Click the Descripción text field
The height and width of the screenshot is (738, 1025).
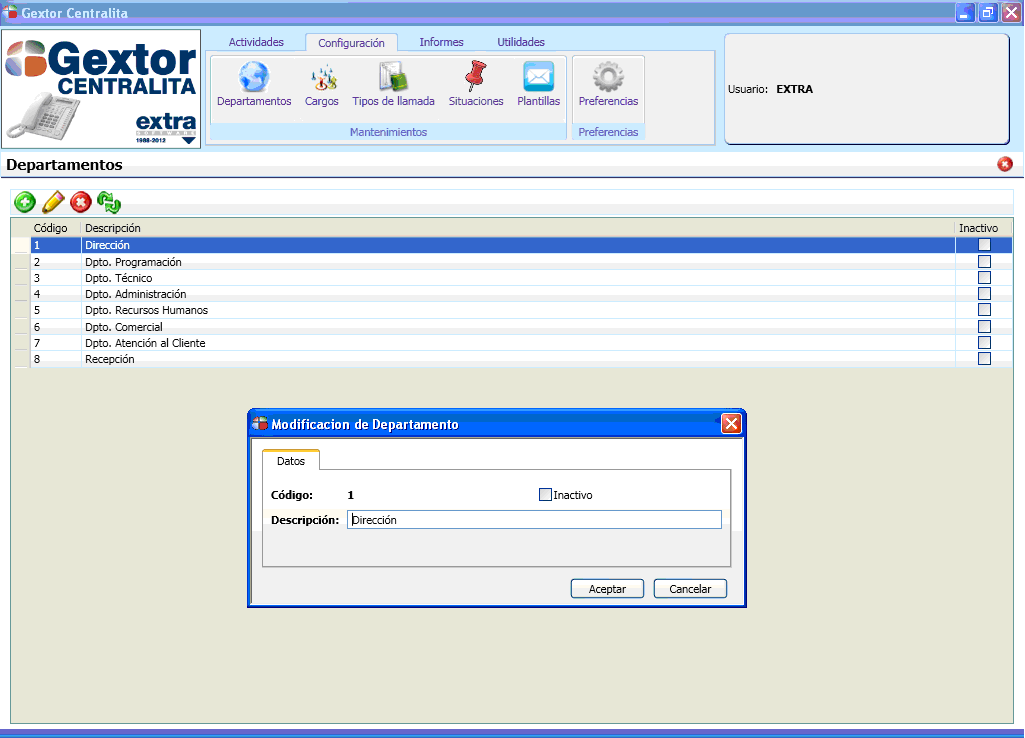[534, 520]
